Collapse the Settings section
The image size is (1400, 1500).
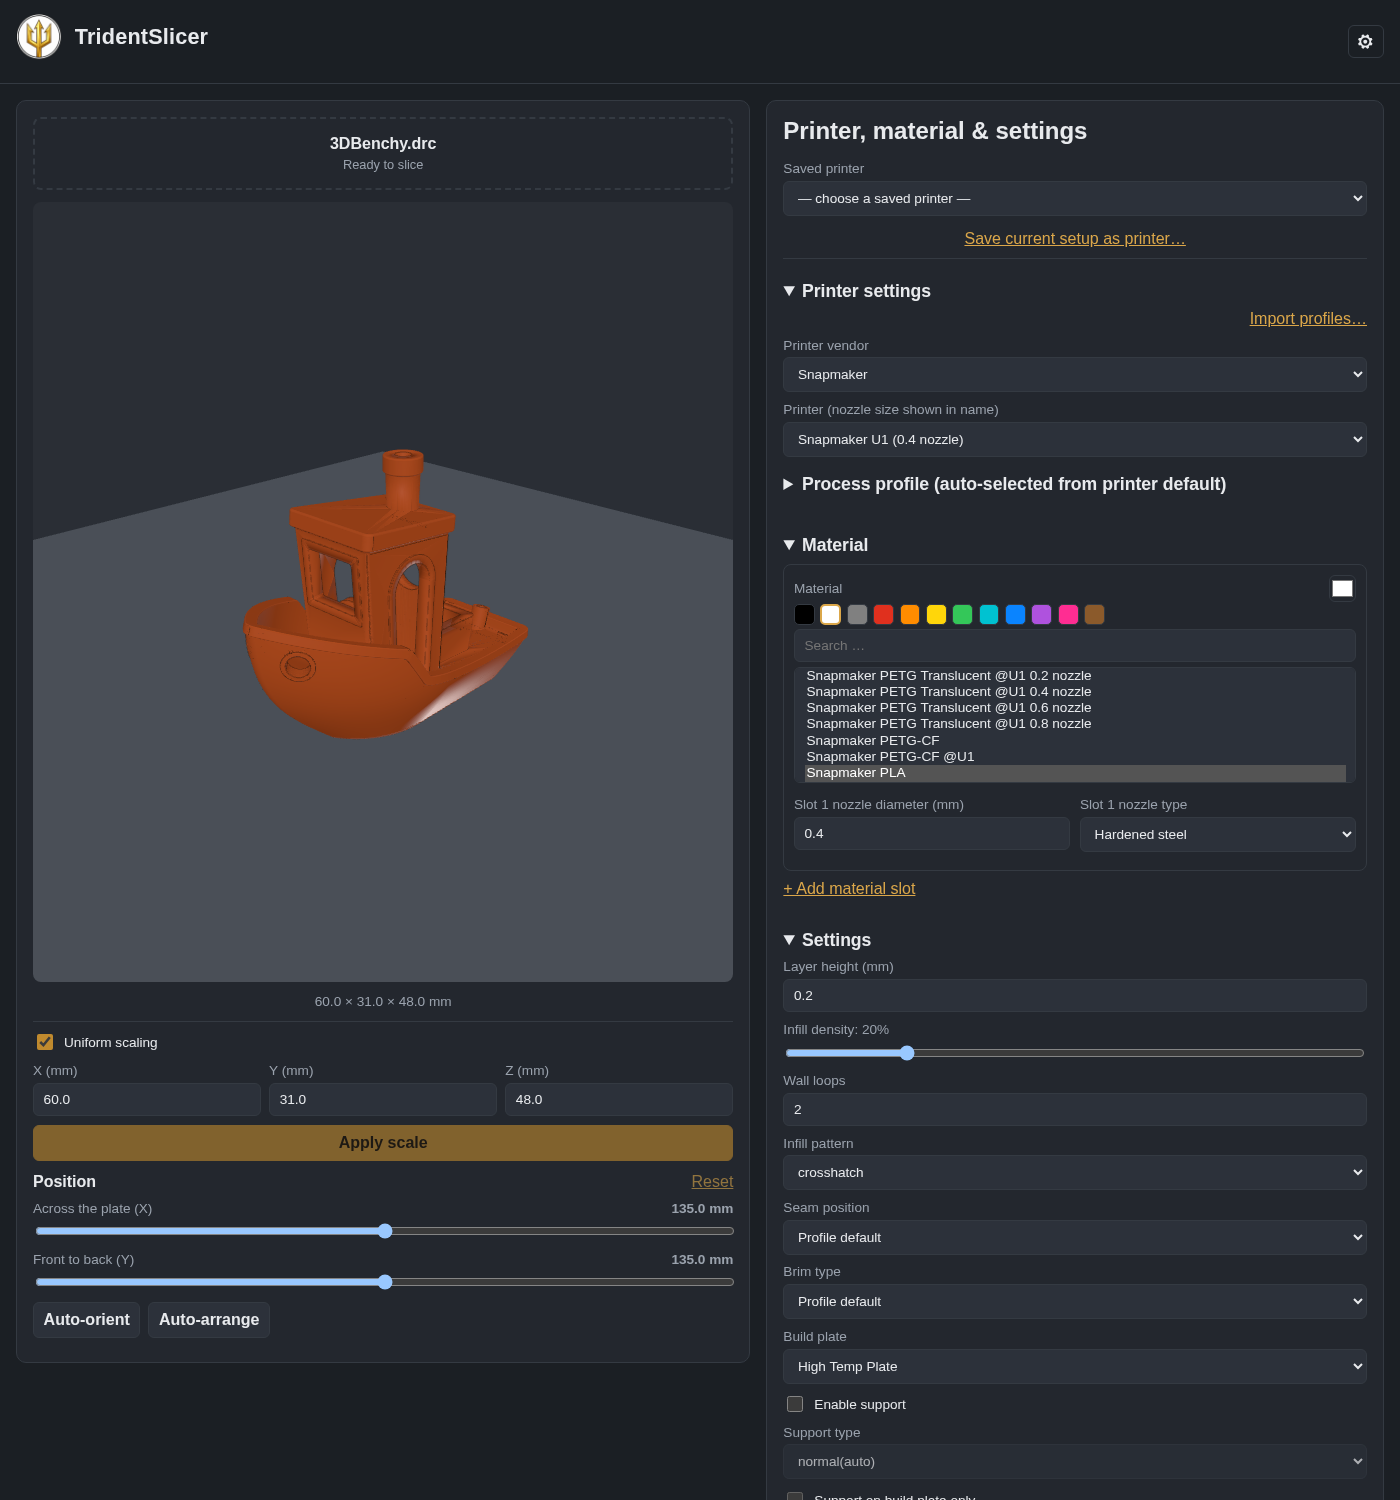827,940
